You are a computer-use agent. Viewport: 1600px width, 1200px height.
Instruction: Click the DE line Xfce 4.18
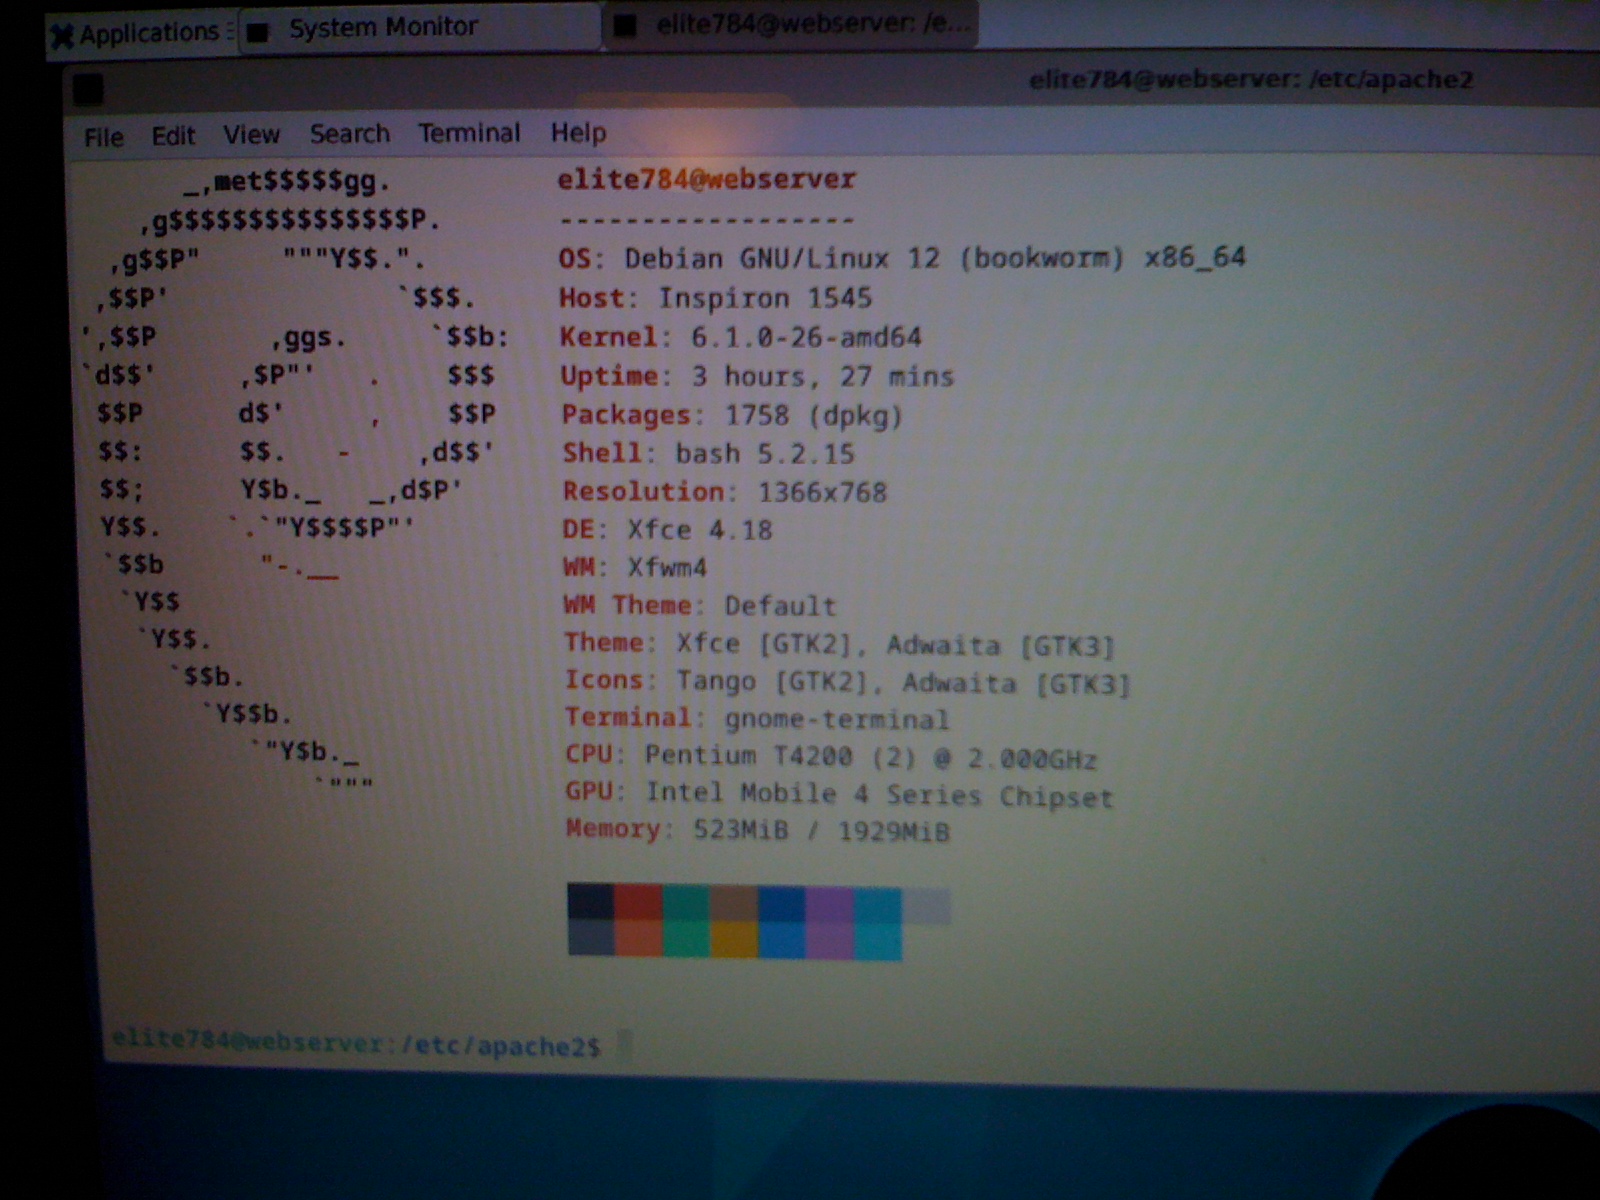pos(667,530)
